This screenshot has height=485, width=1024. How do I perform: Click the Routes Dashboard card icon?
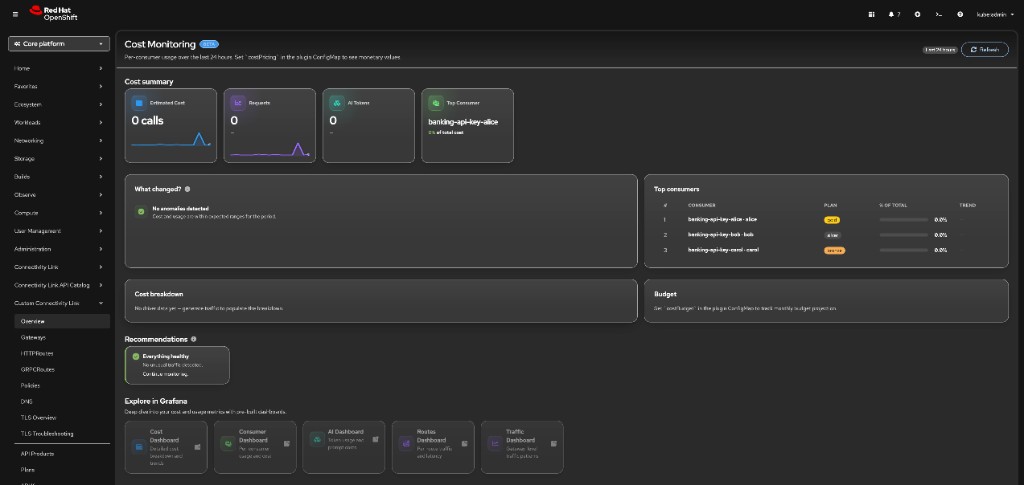pos(406,443)
